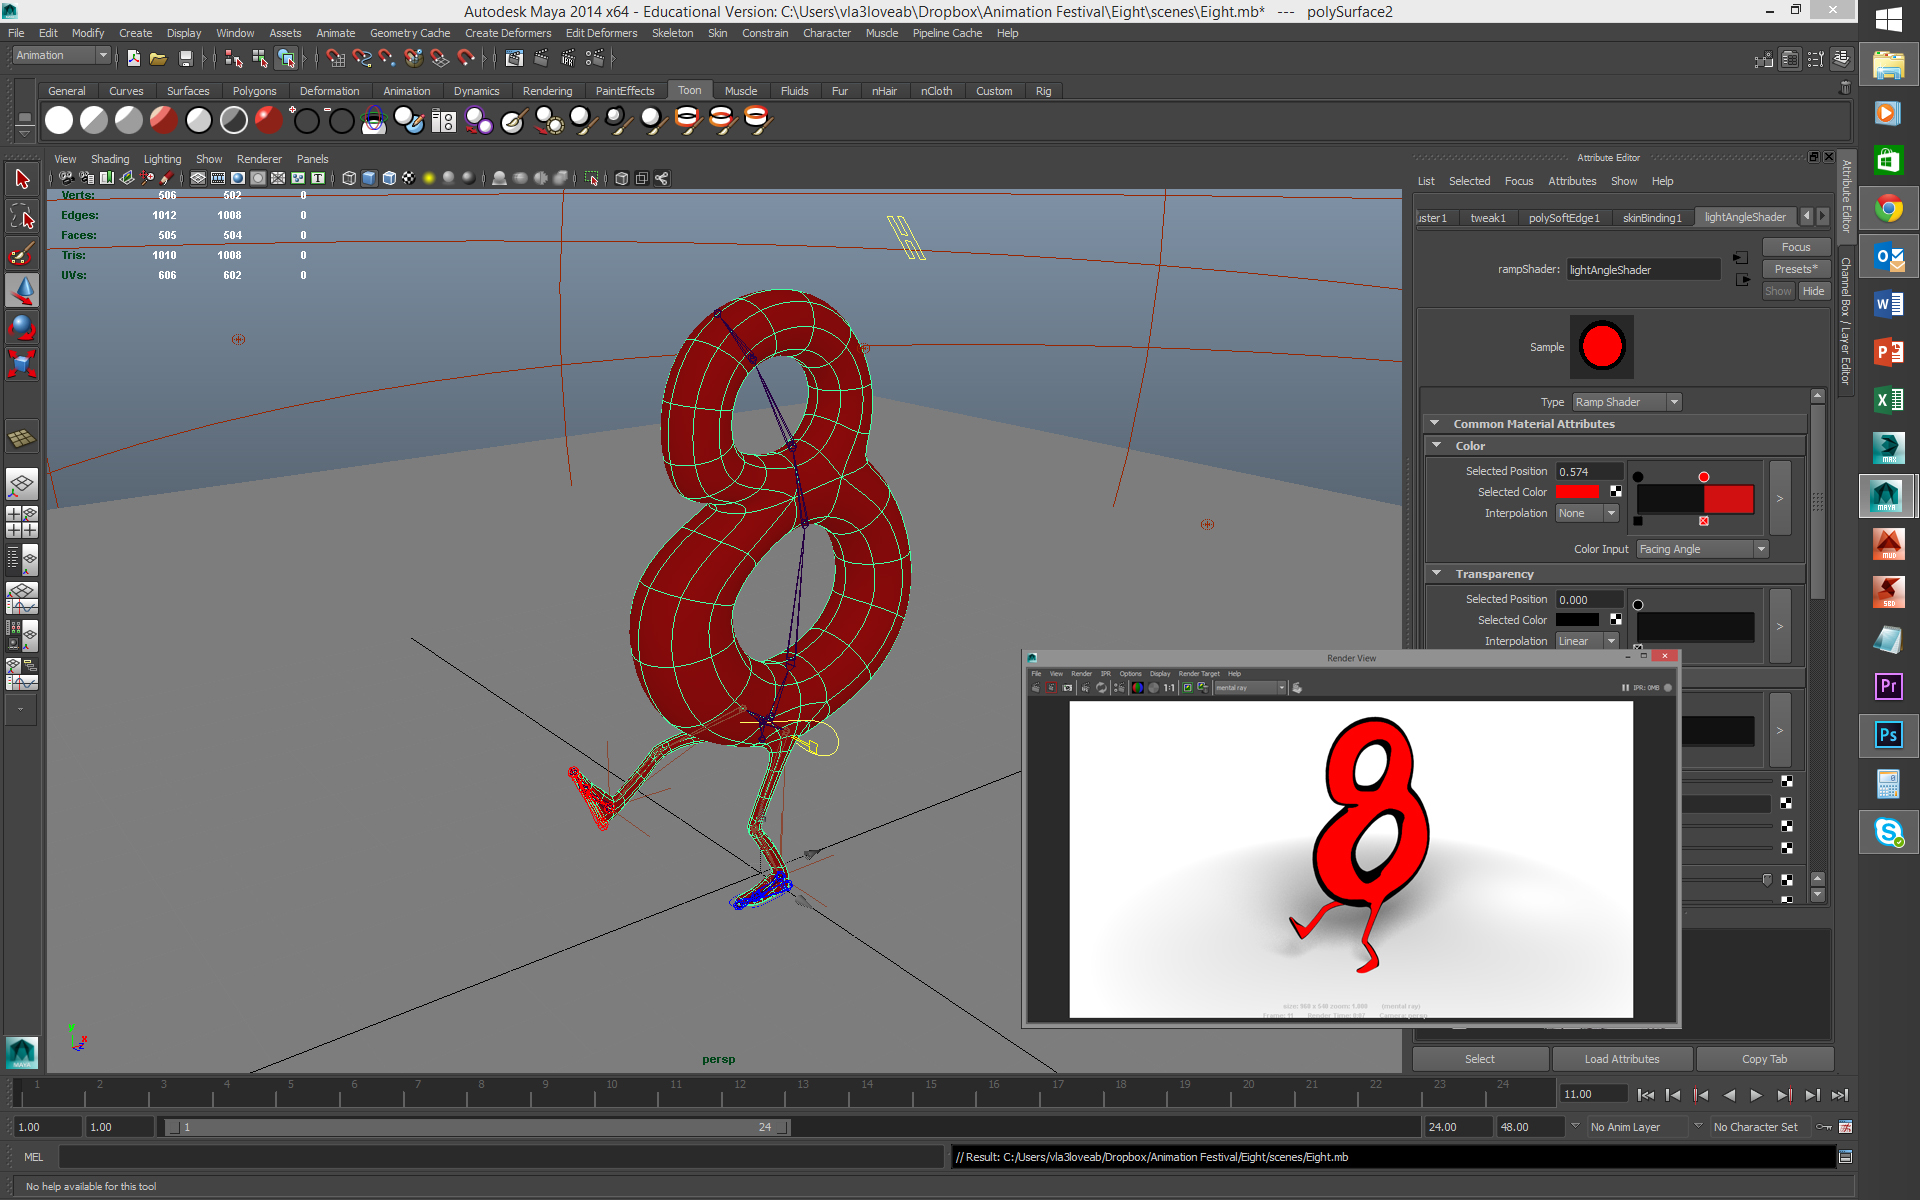Open the Skeleton menu
The image size is (1920, 1200).
pos(672,33)
